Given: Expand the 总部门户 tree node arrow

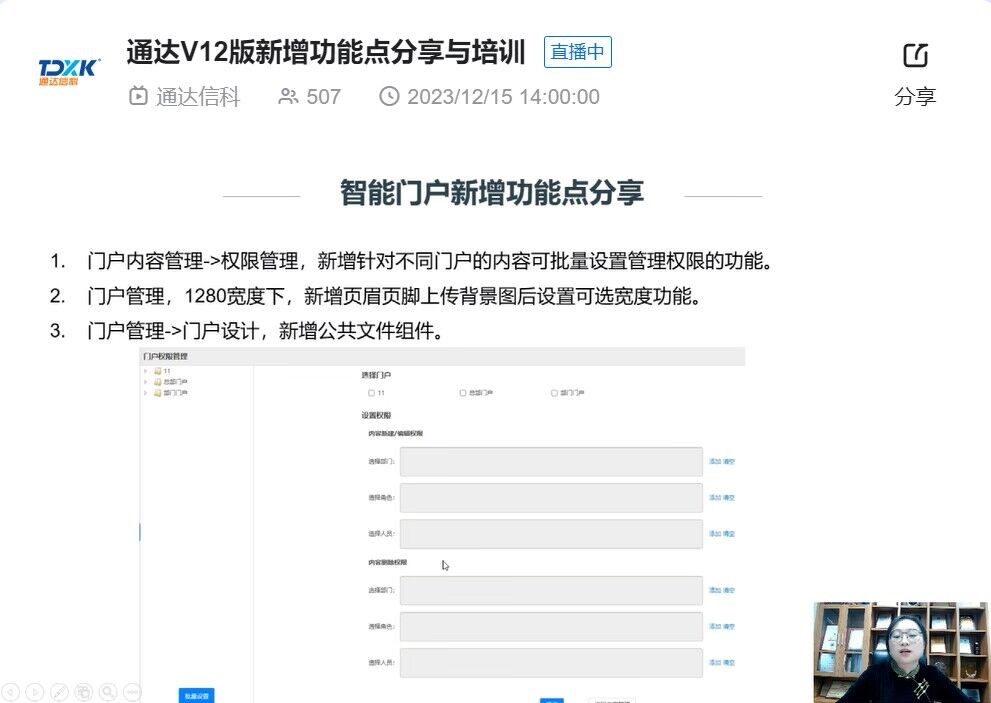Looking at the screenshot, I should (x=146, y=382).
